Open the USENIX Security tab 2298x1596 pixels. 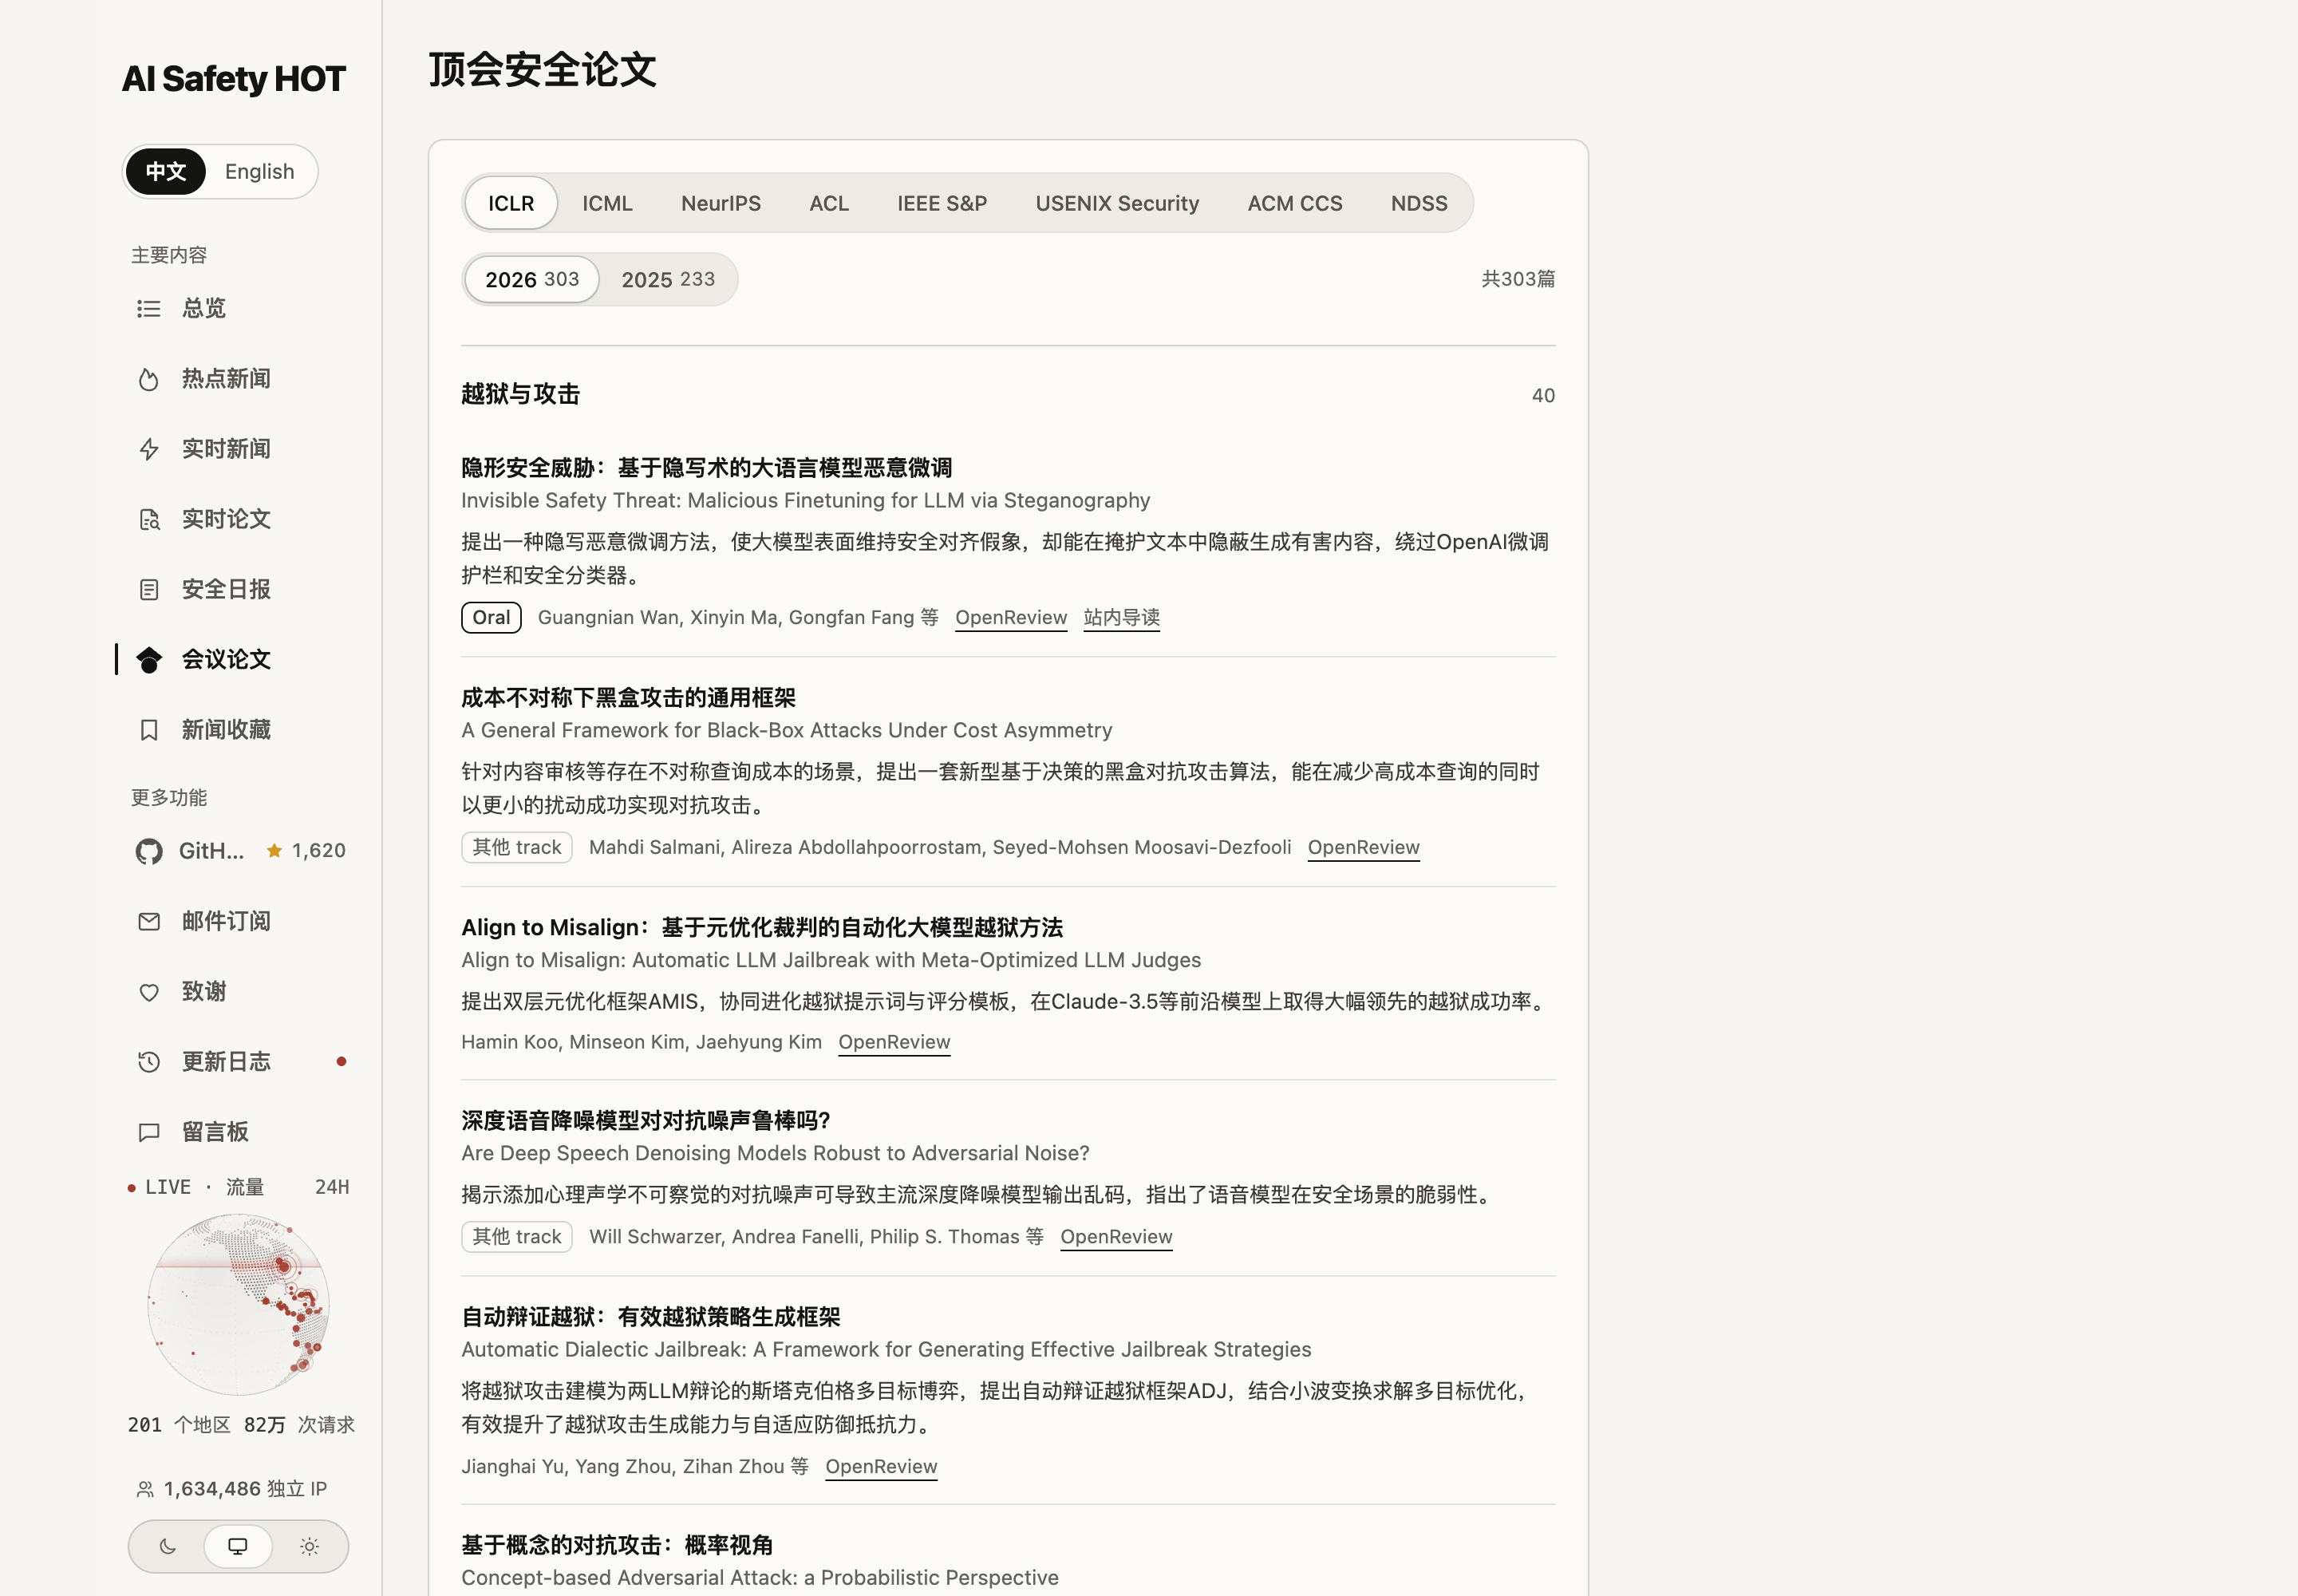[x=1117, y=204]
